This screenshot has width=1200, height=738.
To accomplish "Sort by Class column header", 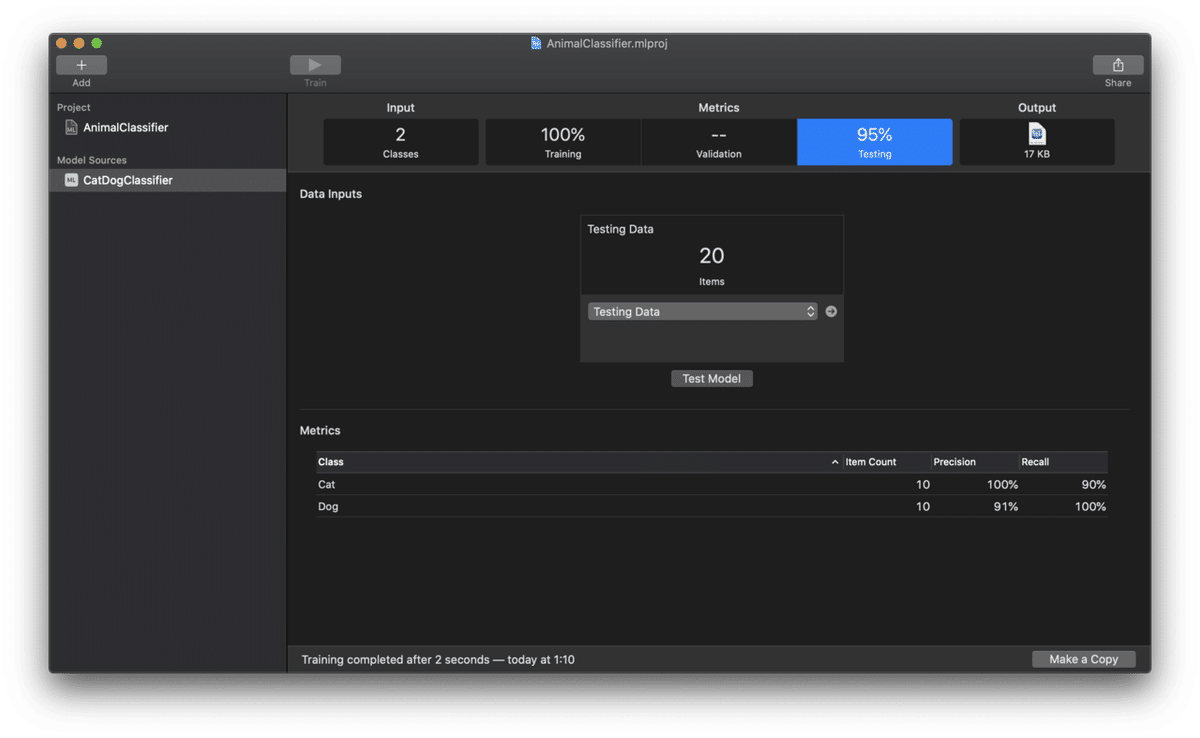I will 579,462.
